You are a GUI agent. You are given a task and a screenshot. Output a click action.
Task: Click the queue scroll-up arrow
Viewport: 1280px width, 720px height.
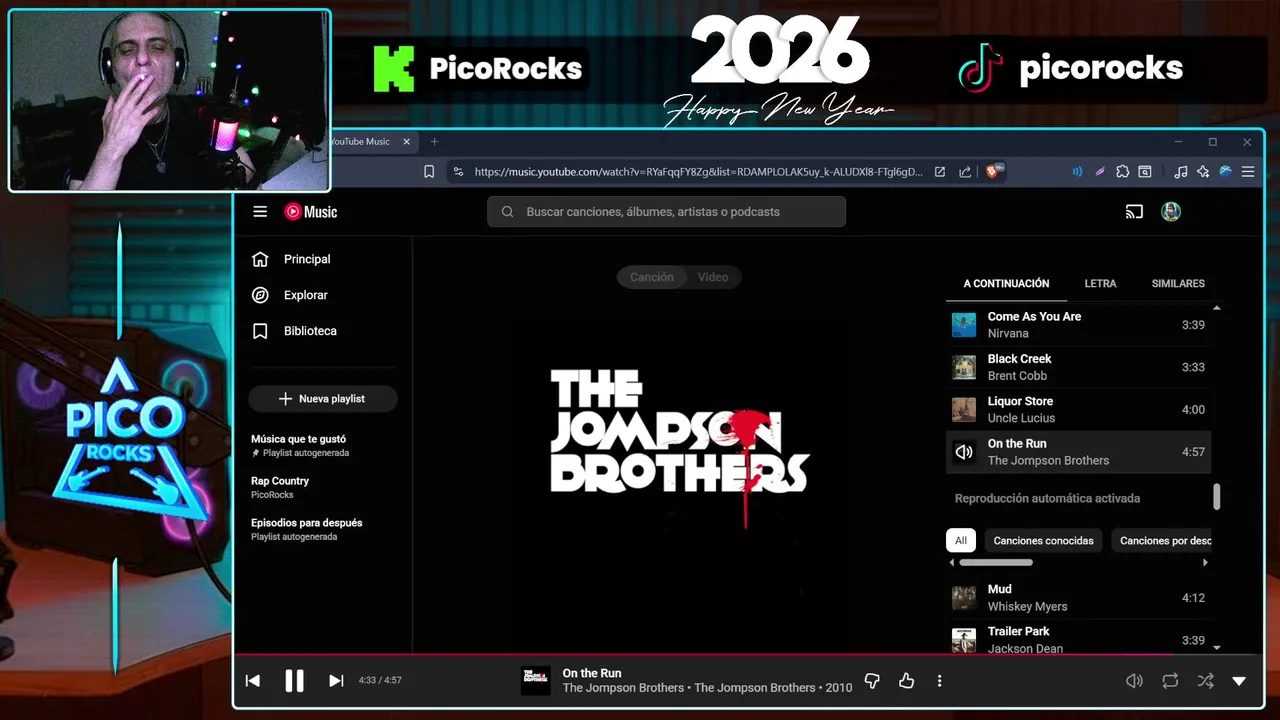pyautogui.click(x=1216, y=308)
